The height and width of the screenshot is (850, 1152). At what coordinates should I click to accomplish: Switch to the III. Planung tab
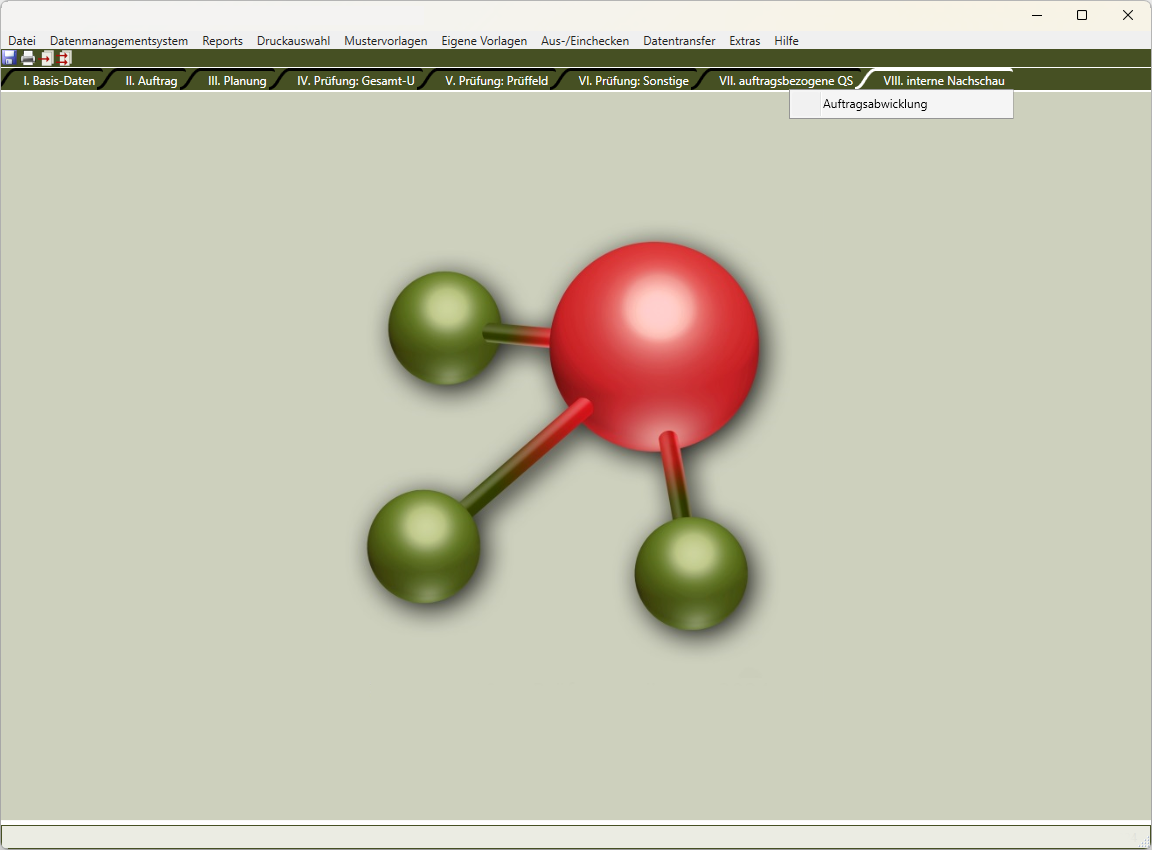237,81
